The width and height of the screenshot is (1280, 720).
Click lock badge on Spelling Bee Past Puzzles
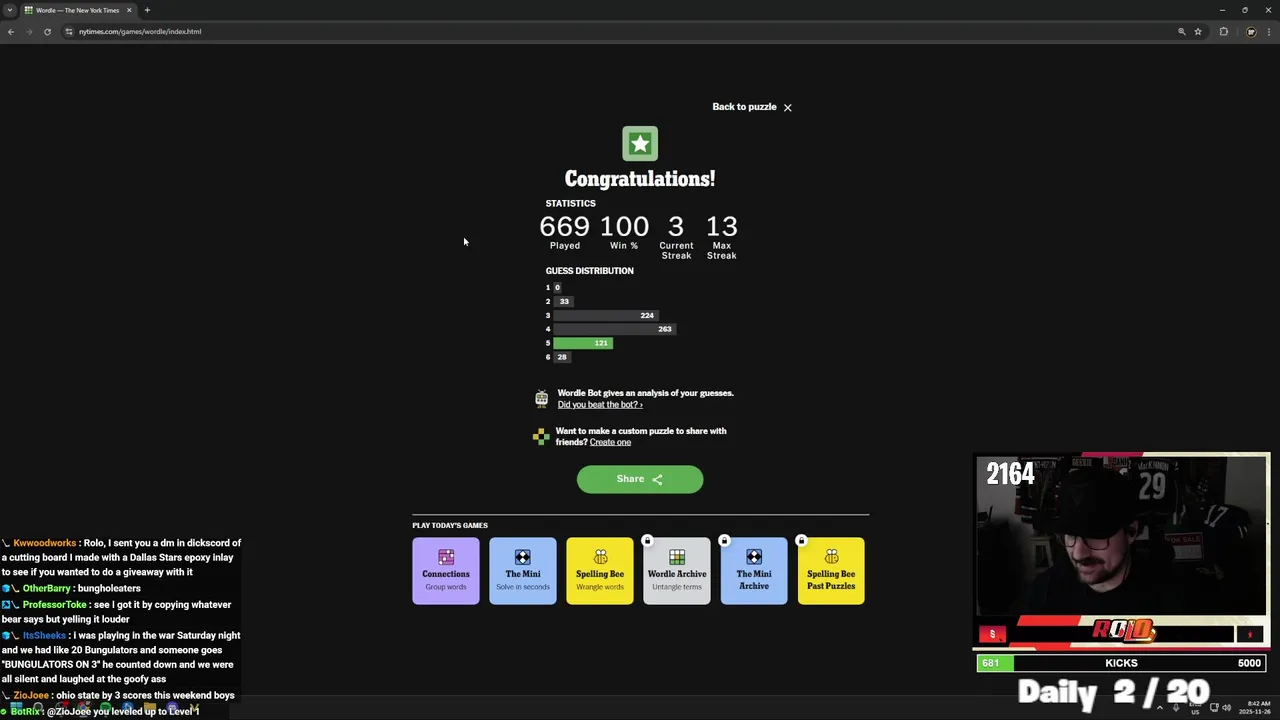coord(801,541)
